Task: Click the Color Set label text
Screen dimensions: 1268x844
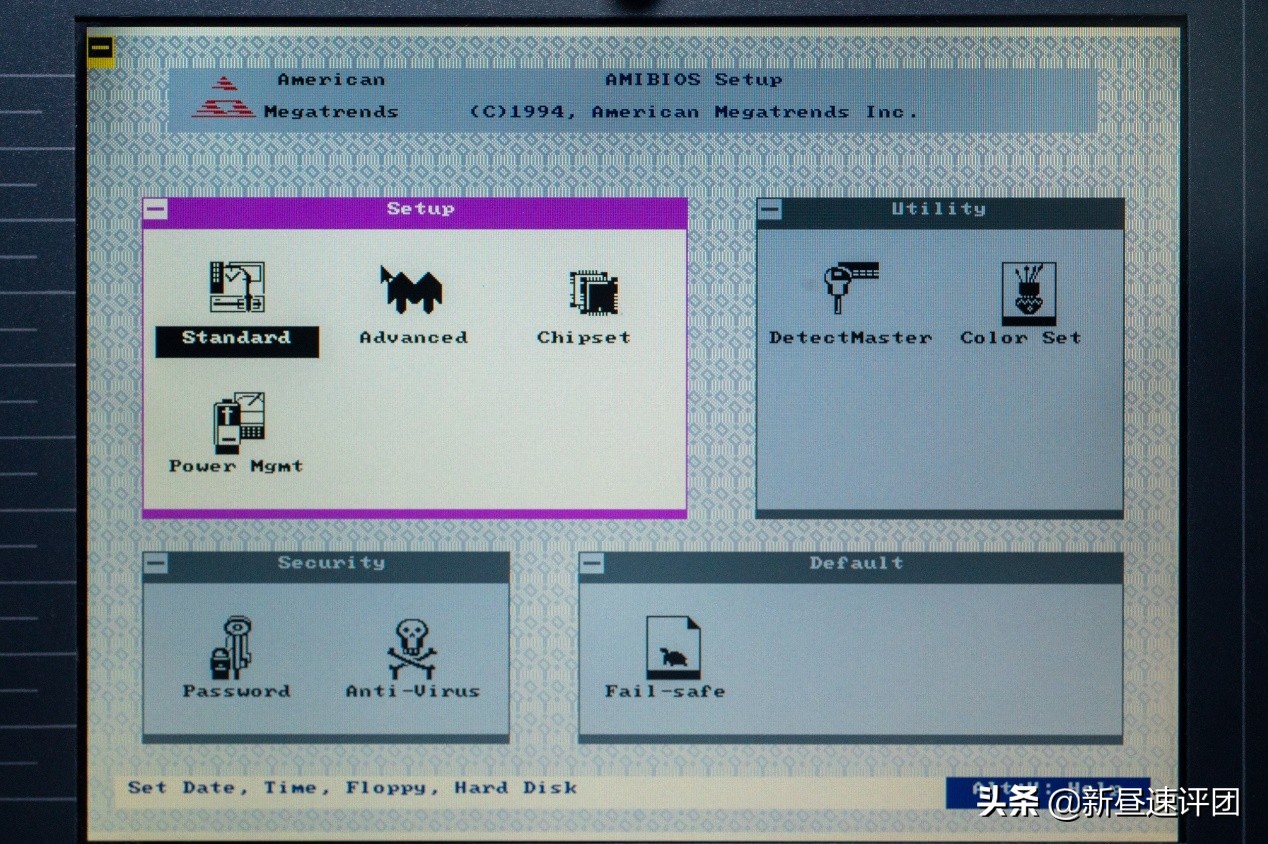Action: pos(1021,338)
